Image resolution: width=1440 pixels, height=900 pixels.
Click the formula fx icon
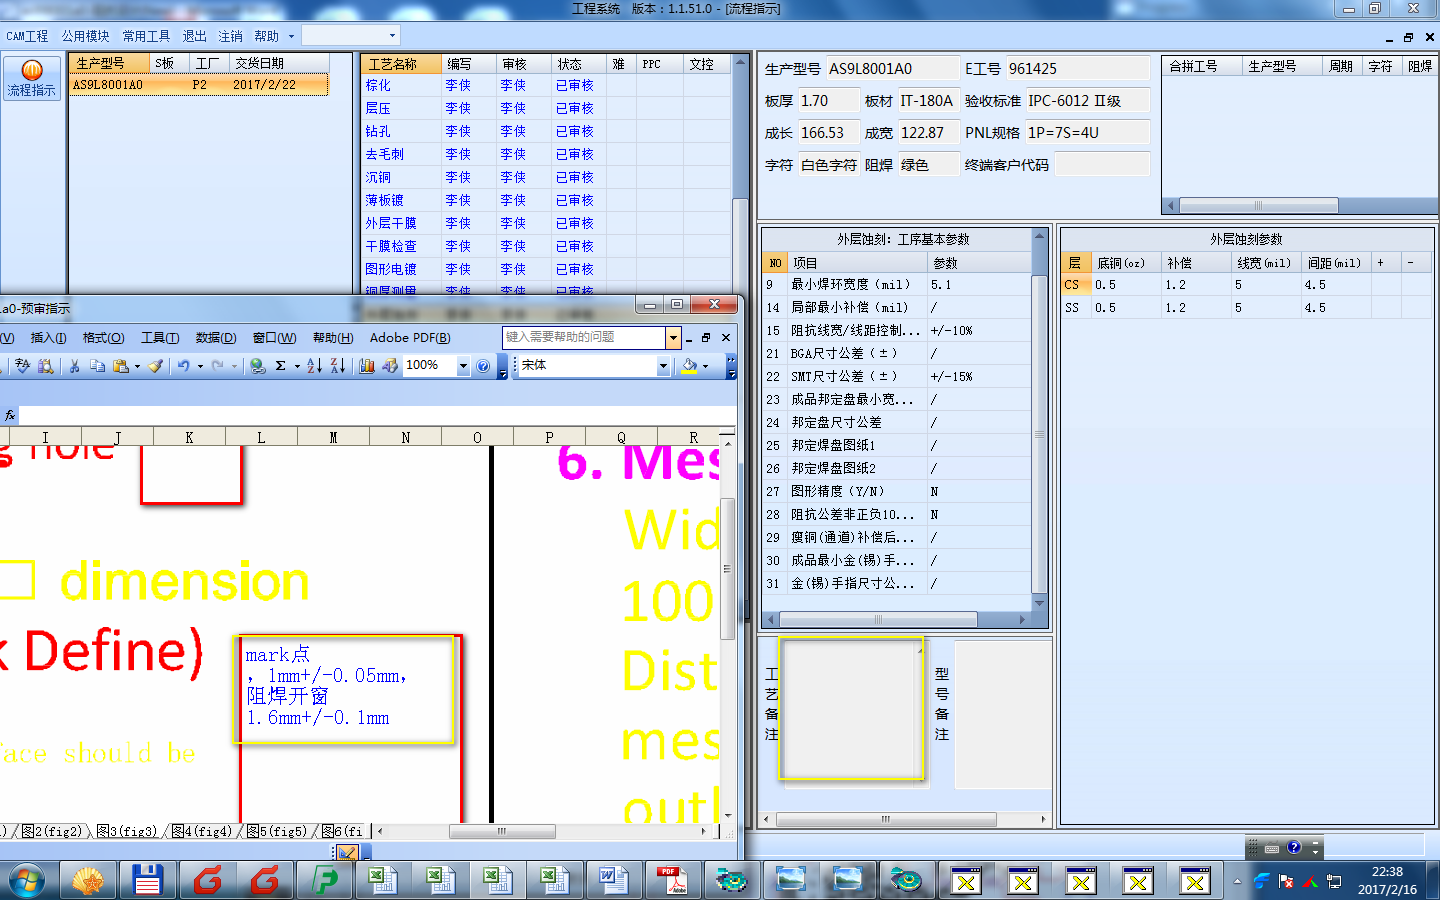click(x=10, y=415)
